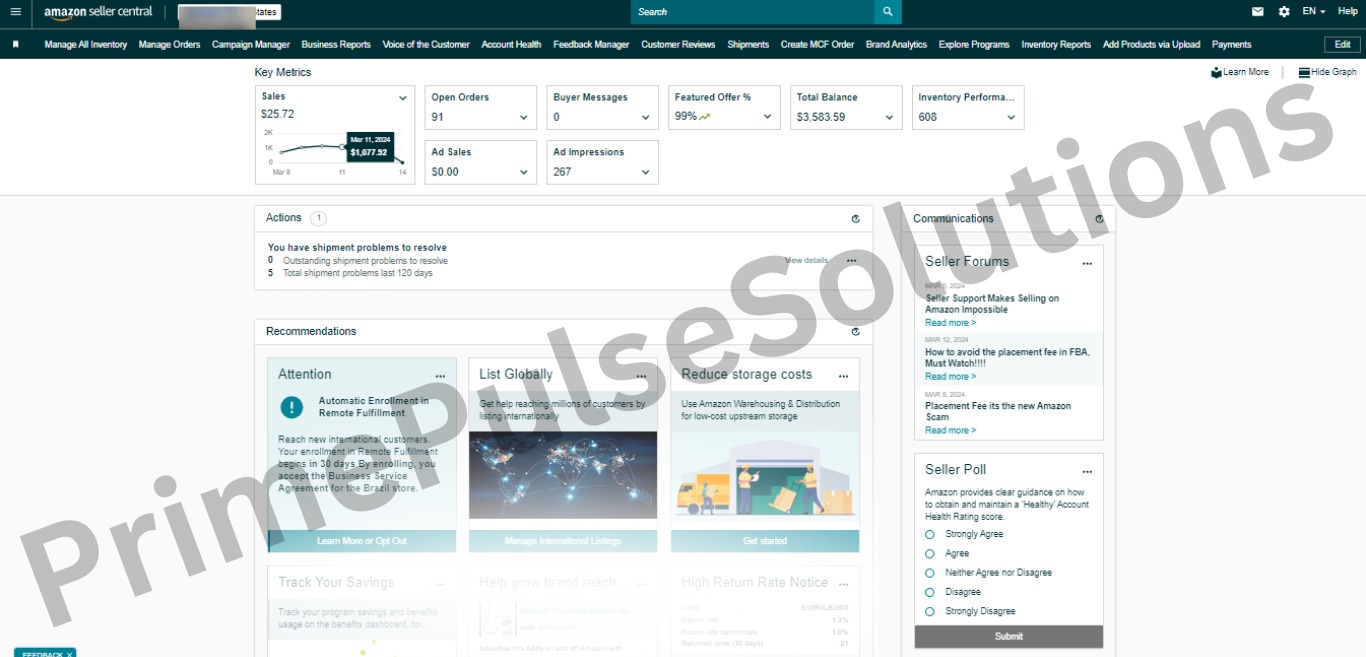The image size is (1366, 657).
Task: Expand the Open Orders dropdown
Action: tap(523, 118)
